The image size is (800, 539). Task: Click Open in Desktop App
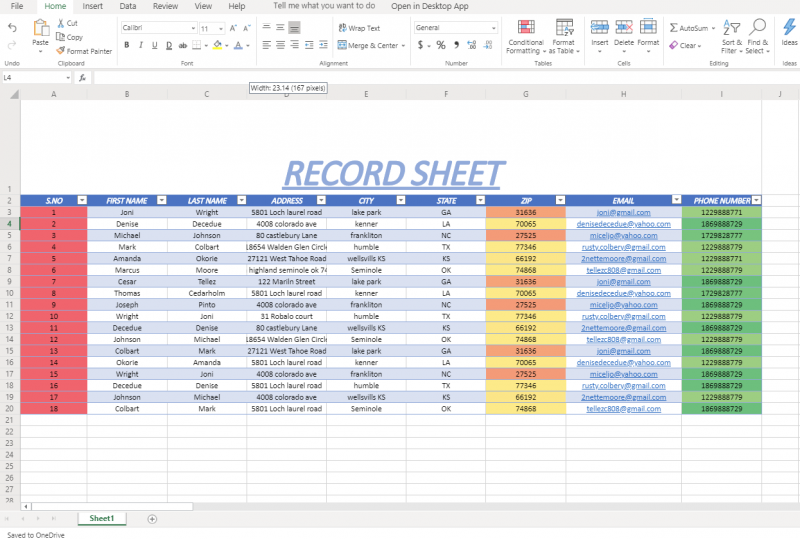pos(429,6)
